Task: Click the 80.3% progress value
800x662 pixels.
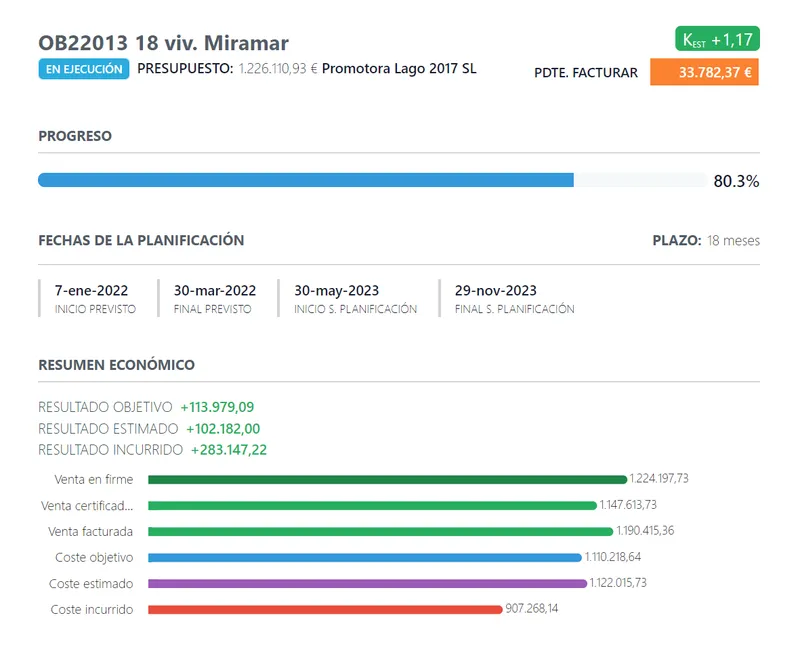Action: point(736,181)
